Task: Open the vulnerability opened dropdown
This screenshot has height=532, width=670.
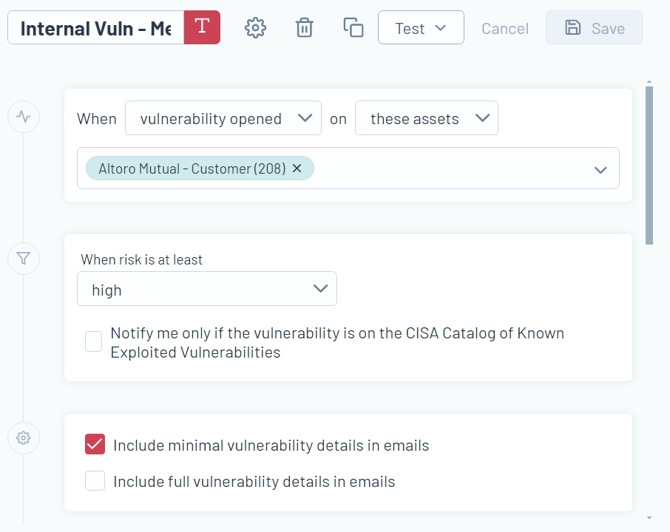Action: click(x=223, y=118)
